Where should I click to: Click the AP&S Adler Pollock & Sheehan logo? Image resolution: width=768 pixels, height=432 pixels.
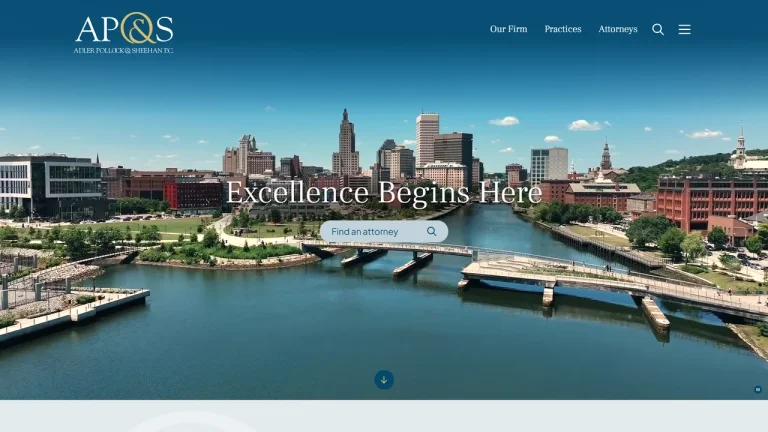pyautogui.click(x=124, y=33)
